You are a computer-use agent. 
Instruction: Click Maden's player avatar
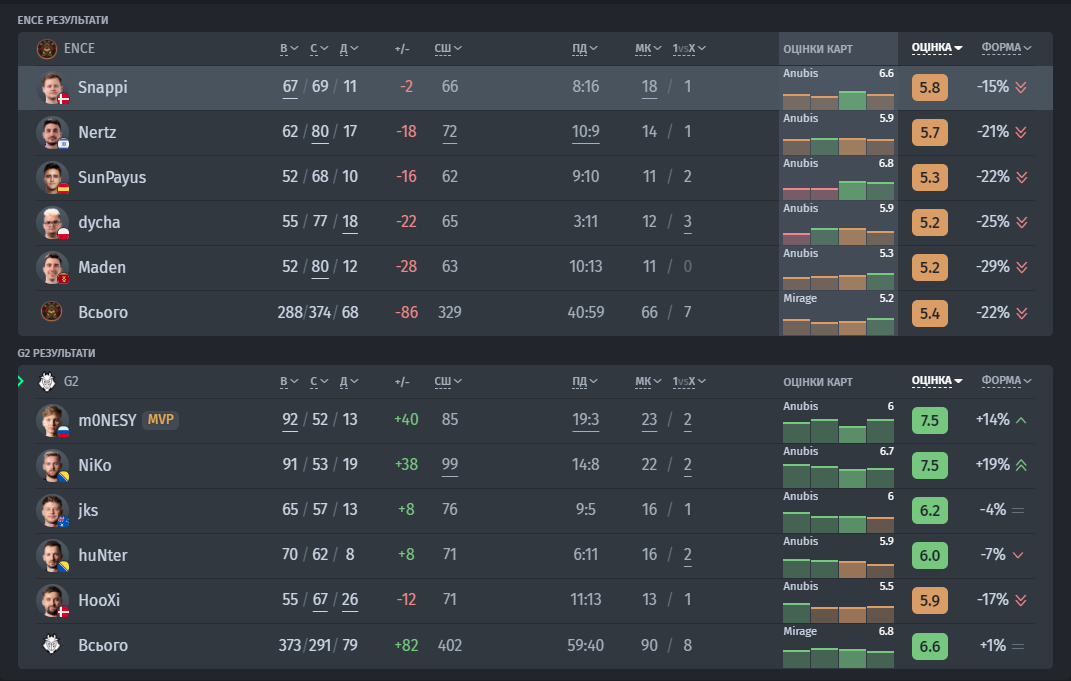(x=53, y=268)
